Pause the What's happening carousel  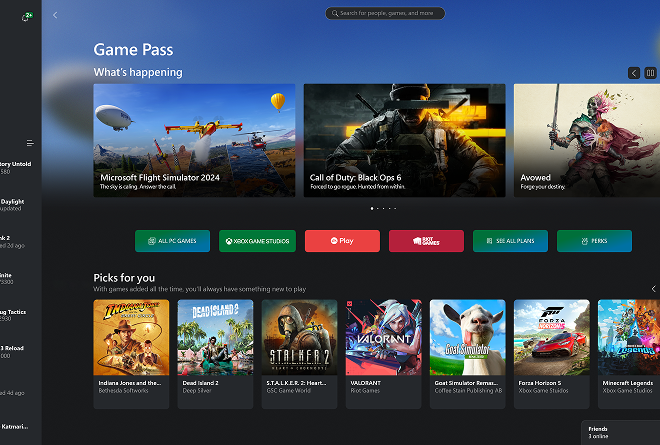point(651,73)
